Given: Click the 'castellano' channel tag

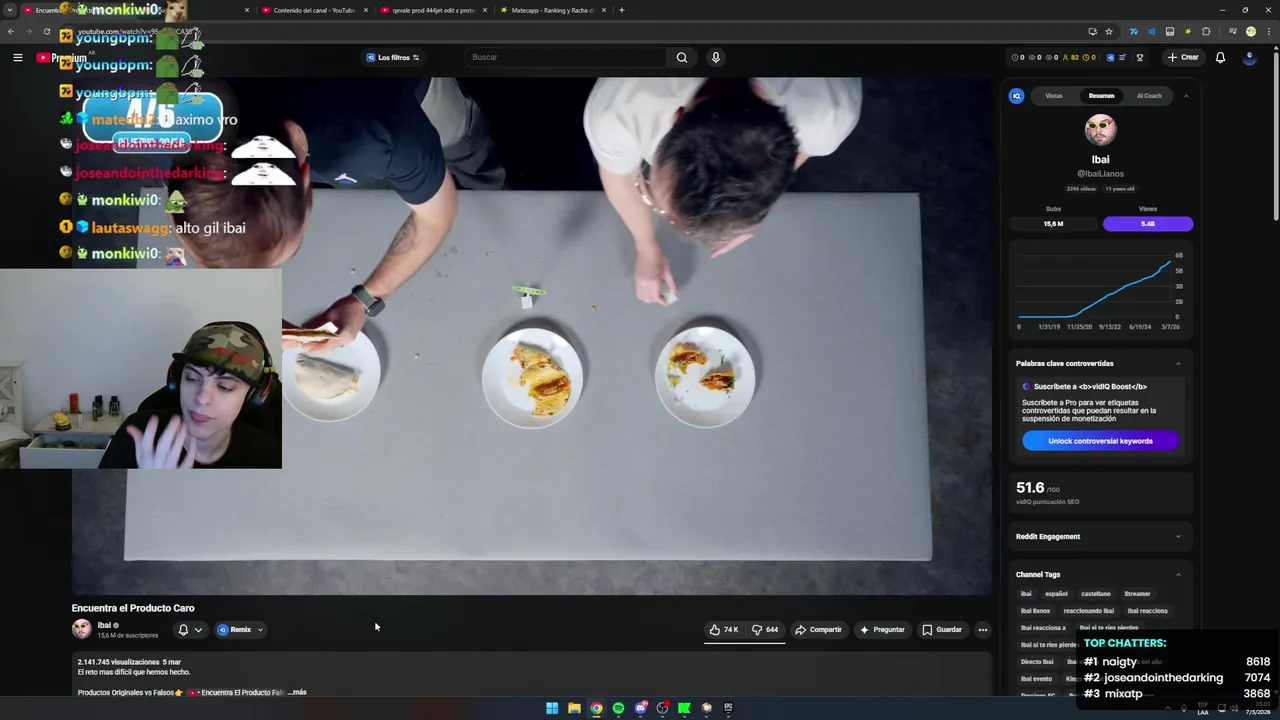Looking at the screenshot, I should point(1096,594).
